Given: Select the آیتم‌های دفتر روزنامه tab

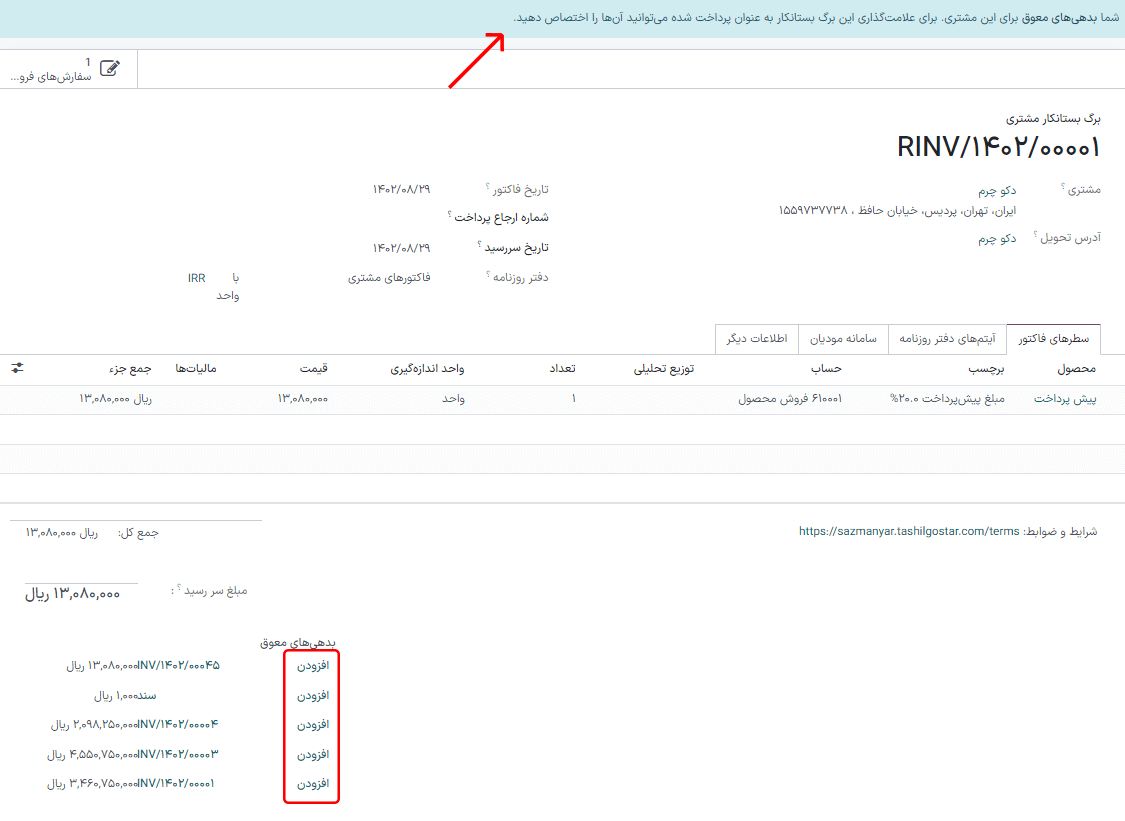Looking at the screenshot, I should pyautogui.click(x=950, y=339).
